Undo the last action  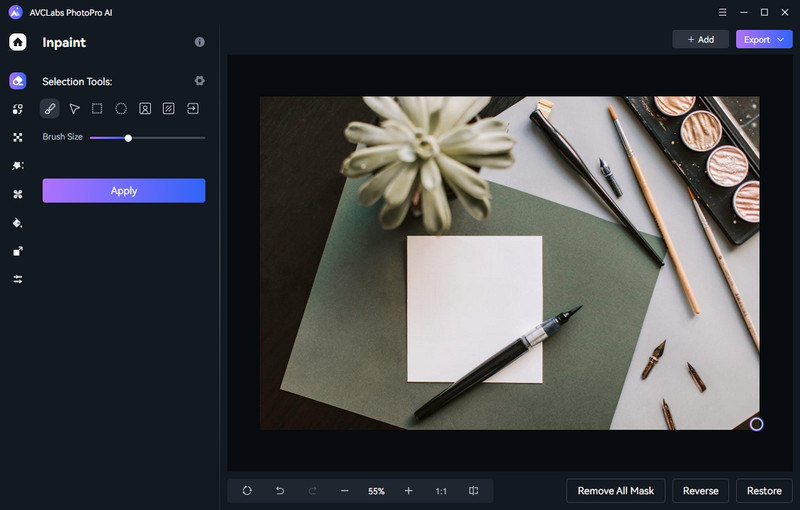coord(280,491)
